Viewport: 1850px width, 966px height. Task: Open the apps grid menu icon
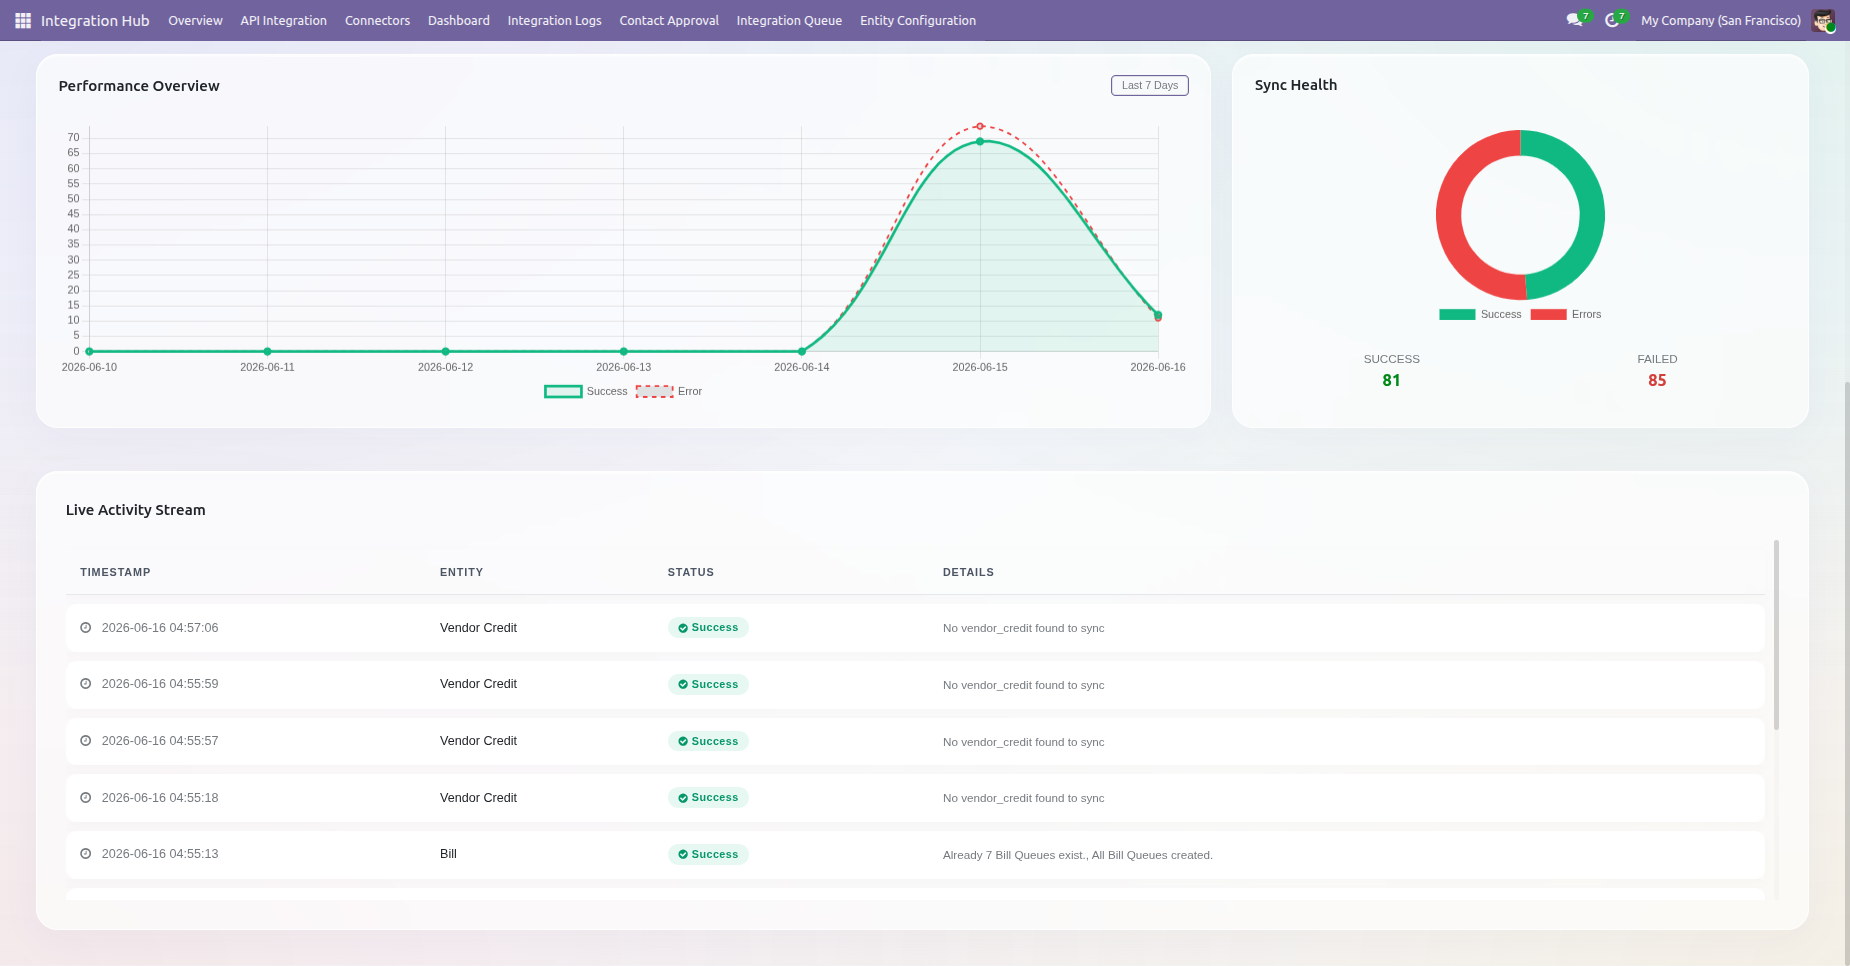(x=23, y=20)
